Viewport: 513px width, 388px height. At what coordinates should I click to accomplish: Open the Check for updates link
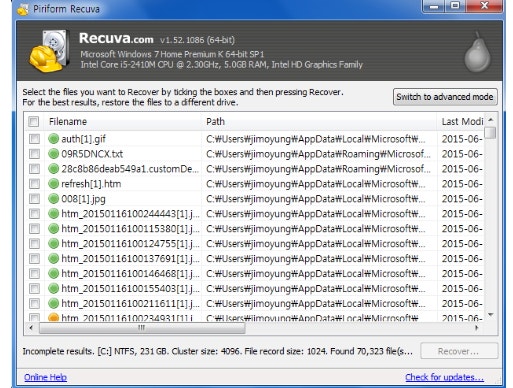[444, 377]
